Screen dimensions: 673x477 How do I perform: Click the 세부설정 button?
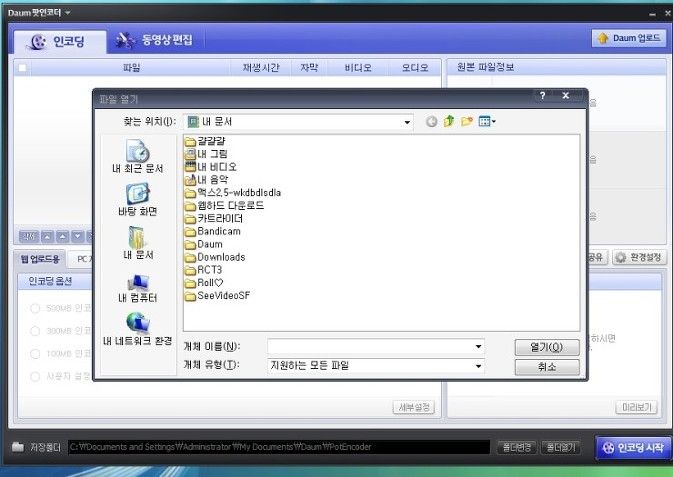tap(414, 407)
